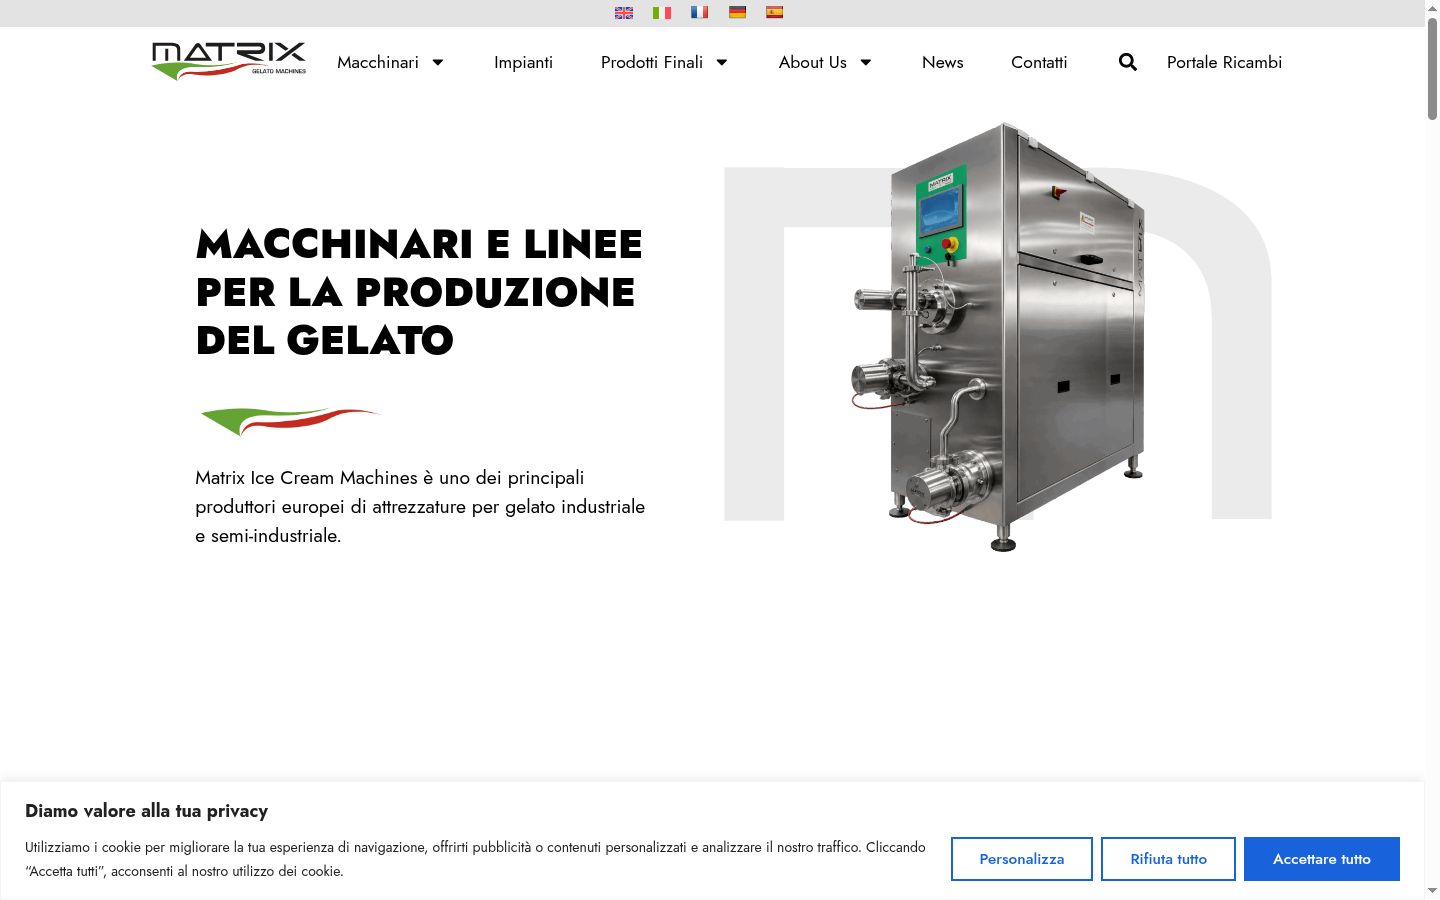
Task: Click the scrollbar up arrow
Action: pyautogui.click(x=1432, y=8)
